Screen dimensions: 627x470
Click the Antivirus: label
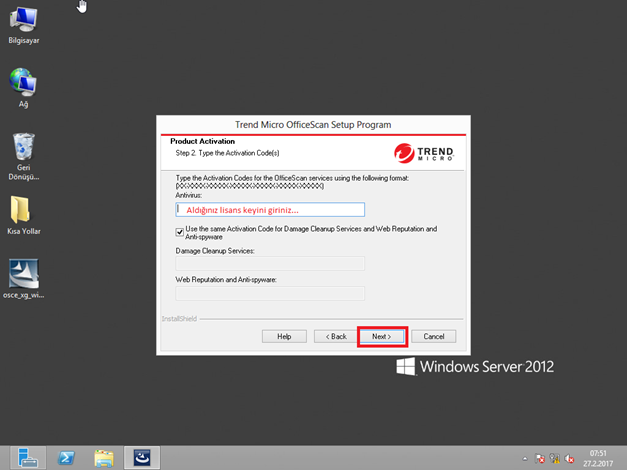click(189, 195)
